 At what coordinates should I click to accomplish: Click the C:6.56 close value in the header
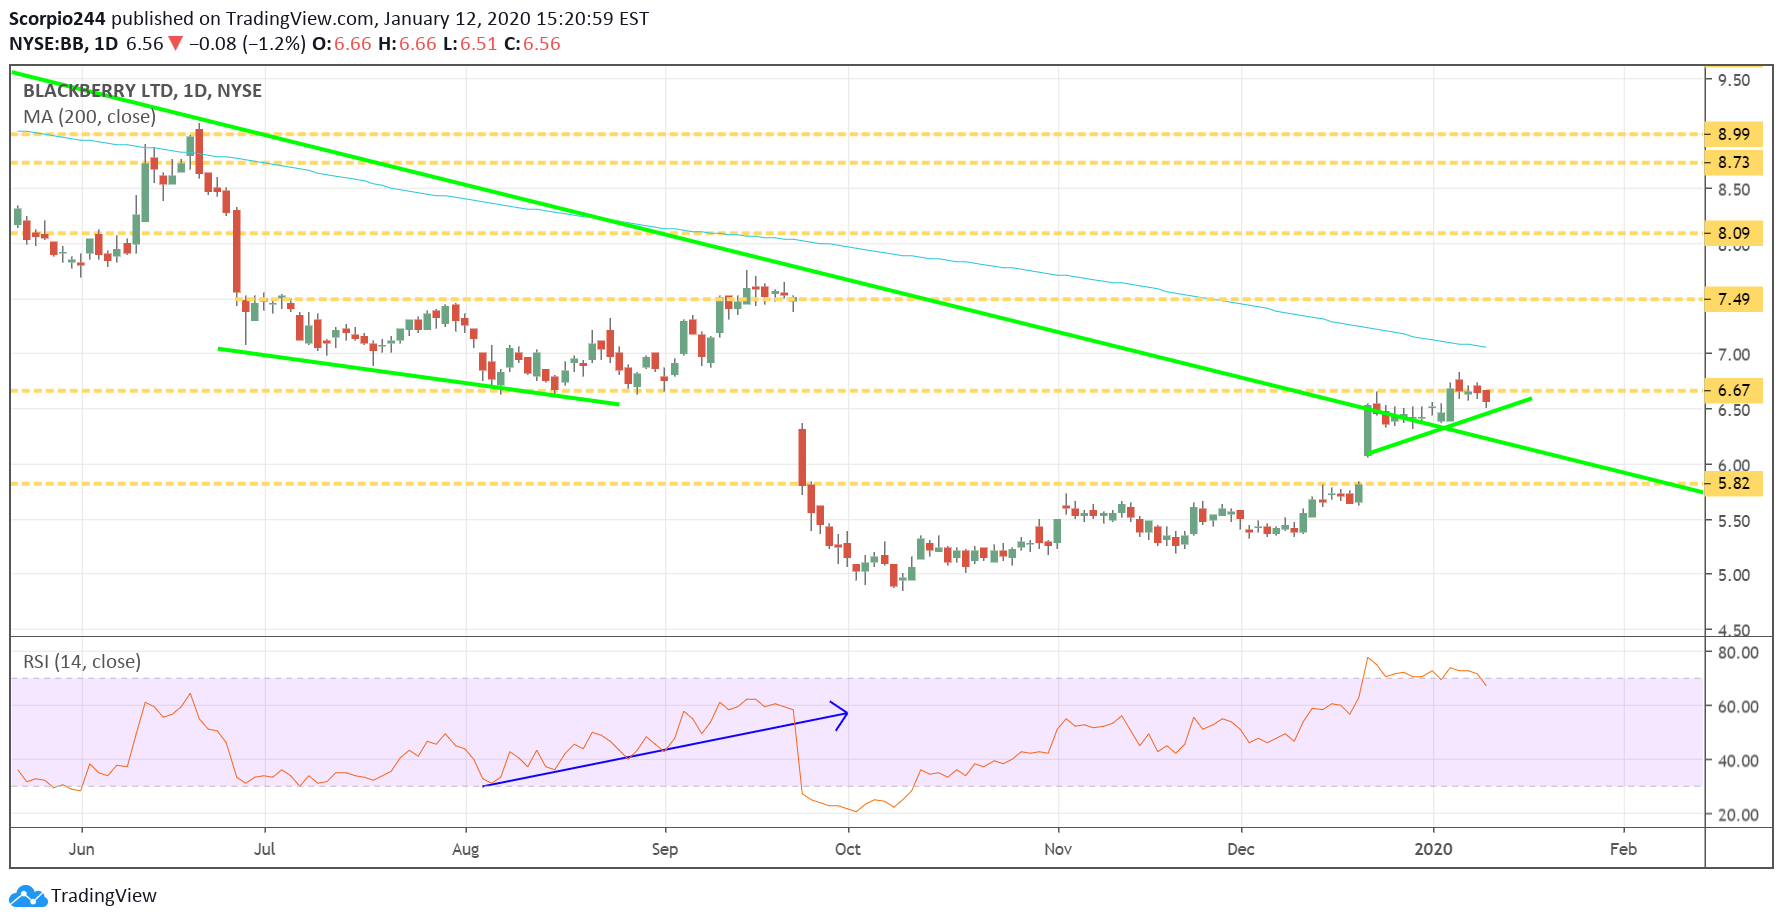click(532, 44)
